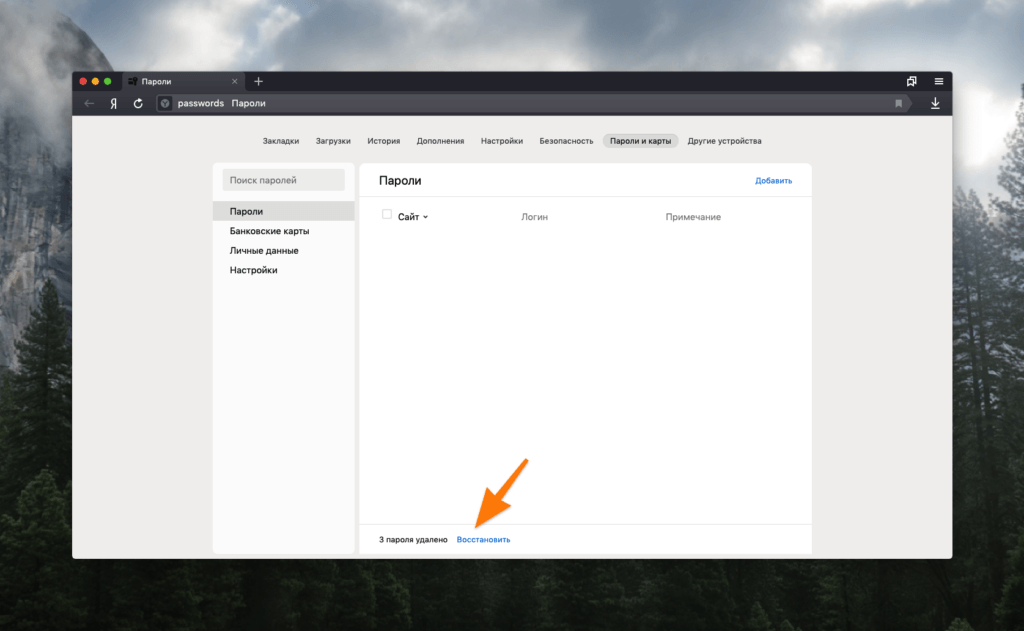Open the Сайт column sort dropdown

pos(413,217)
